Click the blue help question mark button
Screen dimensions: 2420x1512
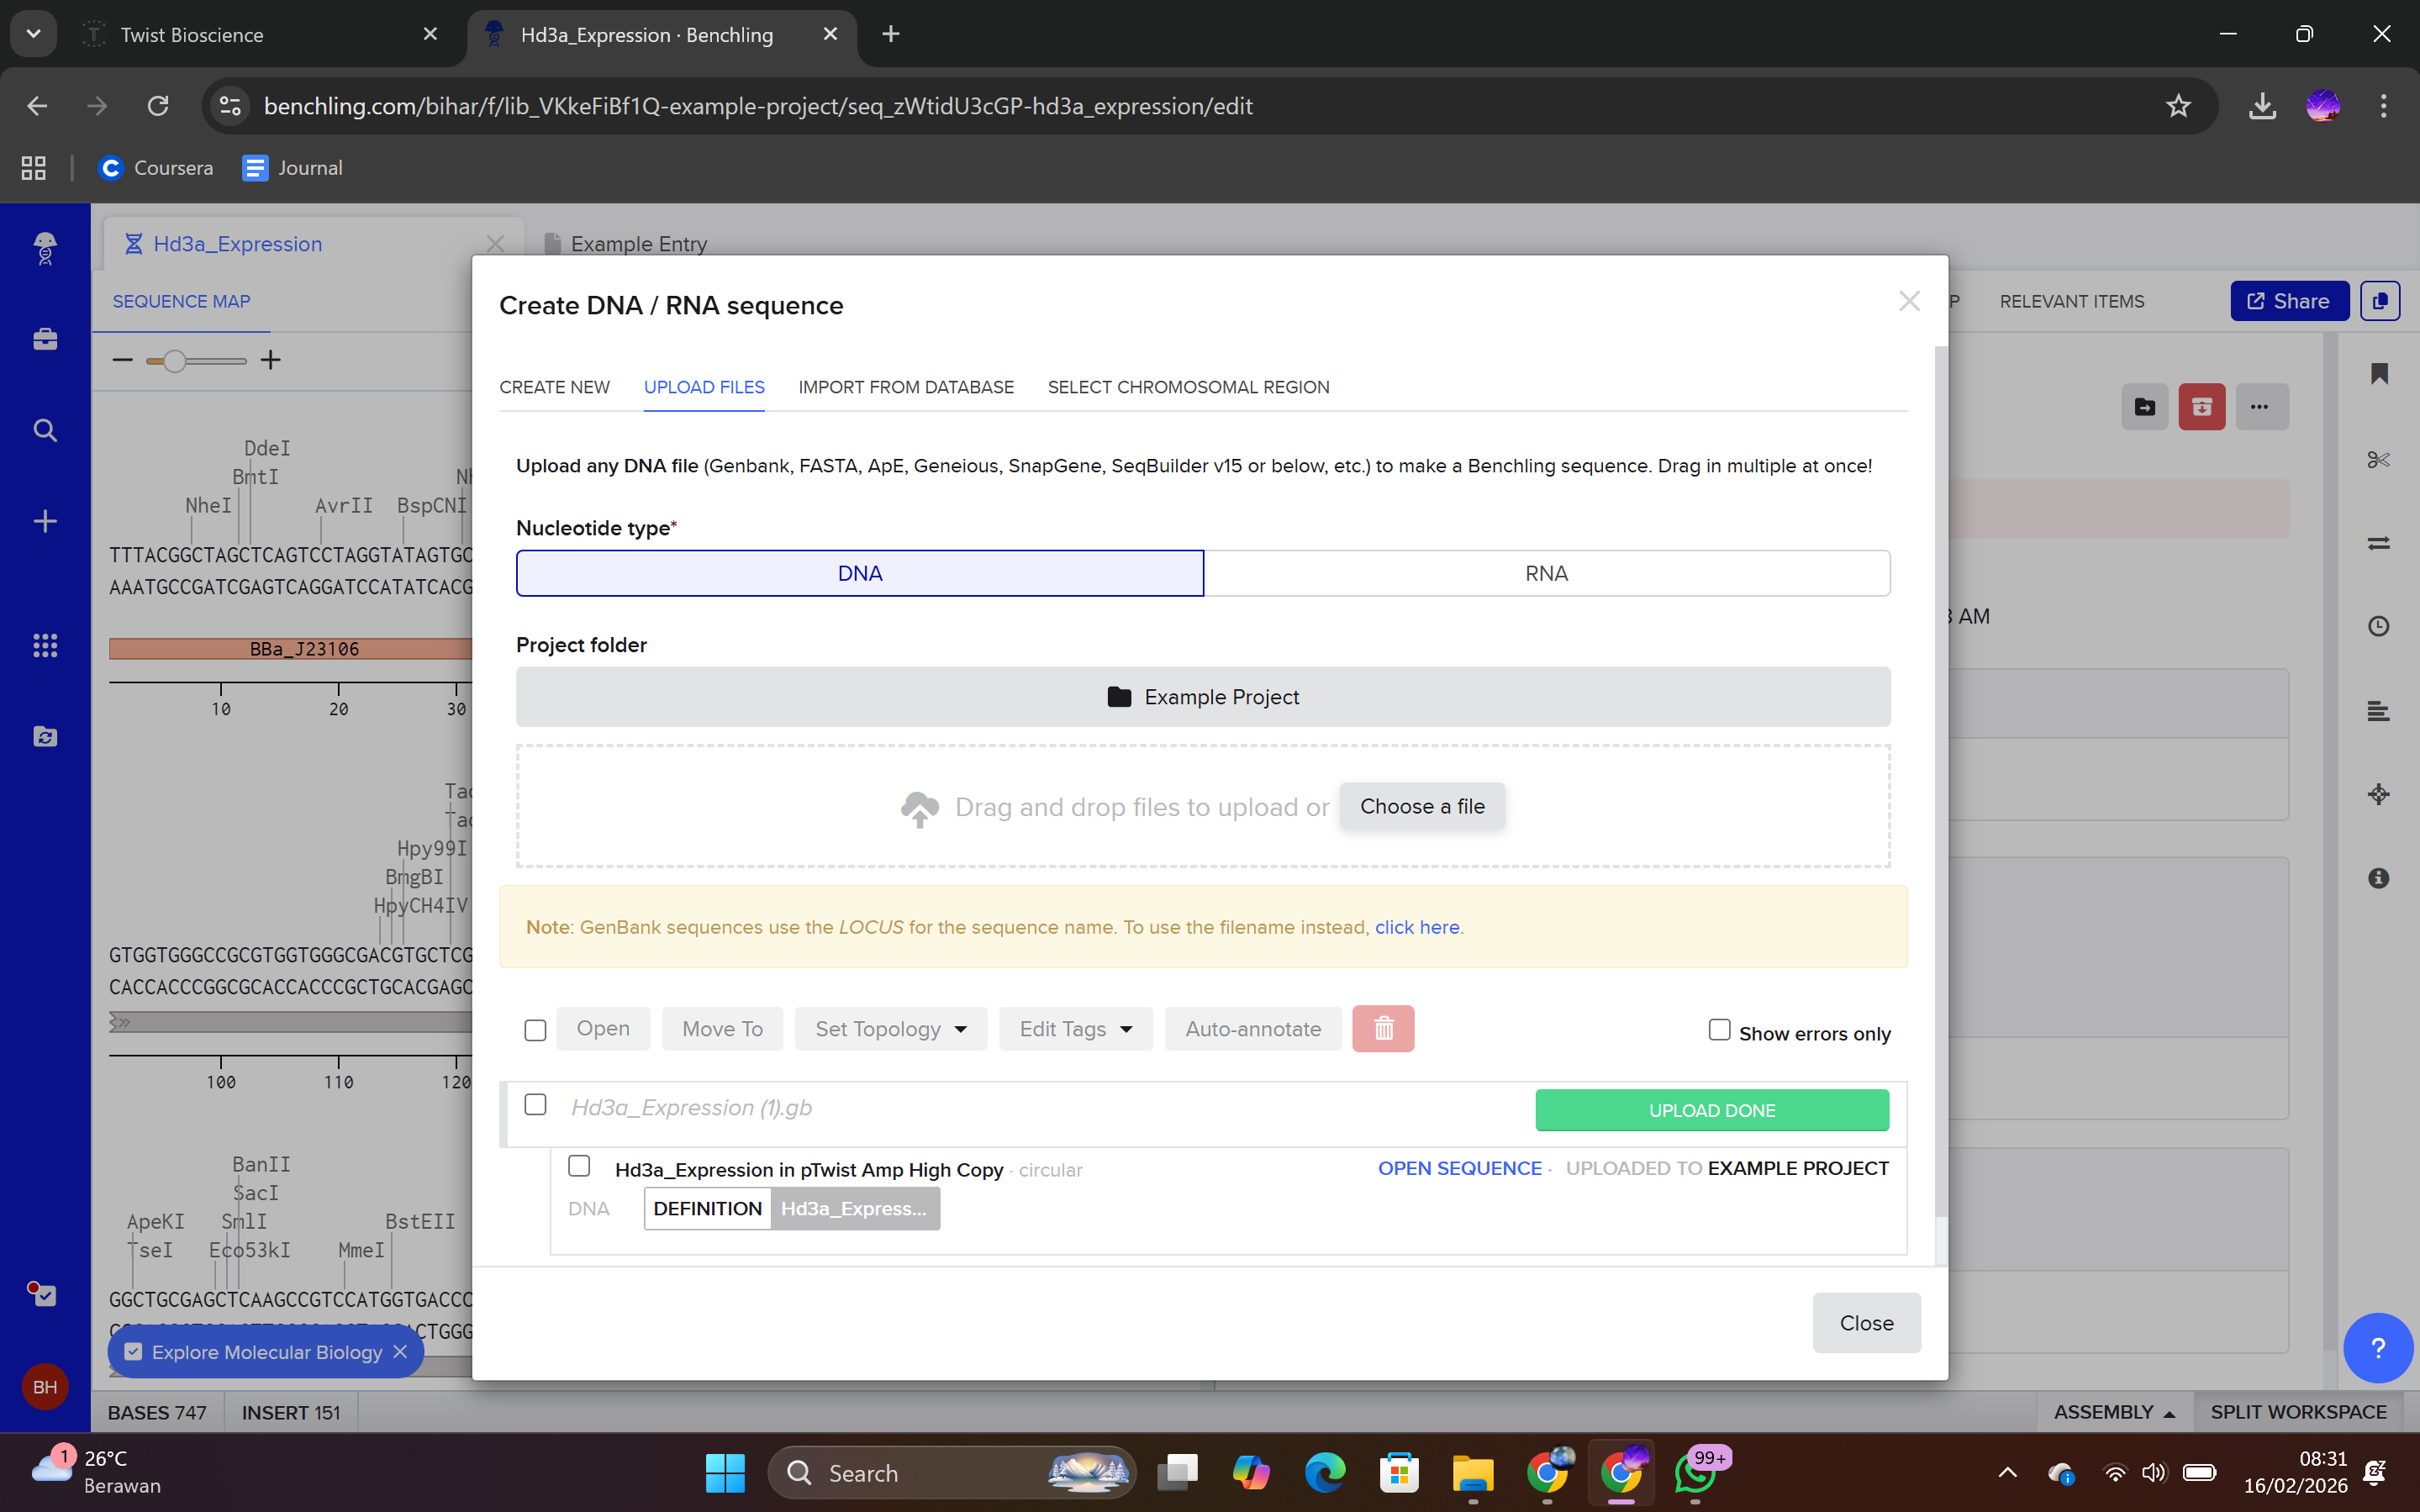[2377, 1348]
